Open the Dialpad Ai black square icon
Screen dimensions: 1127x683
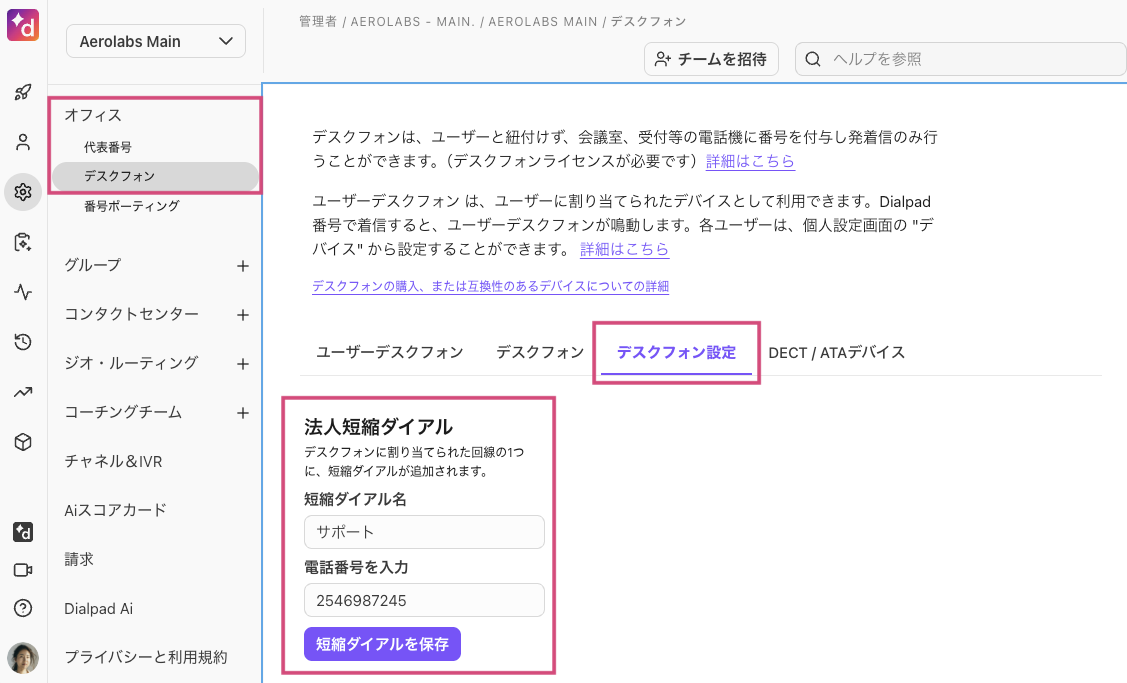[x=23, y=532]
